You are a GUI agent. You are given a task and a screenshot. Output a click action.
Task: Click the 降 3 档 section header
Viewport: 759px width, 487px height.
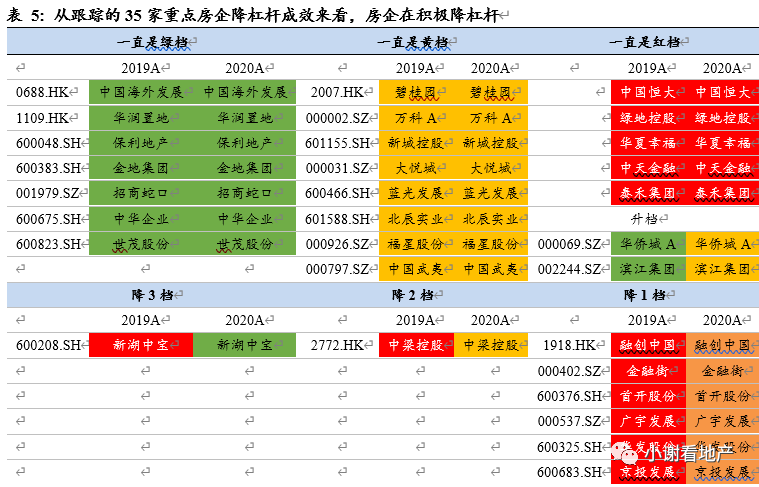(x=152, y=295)
